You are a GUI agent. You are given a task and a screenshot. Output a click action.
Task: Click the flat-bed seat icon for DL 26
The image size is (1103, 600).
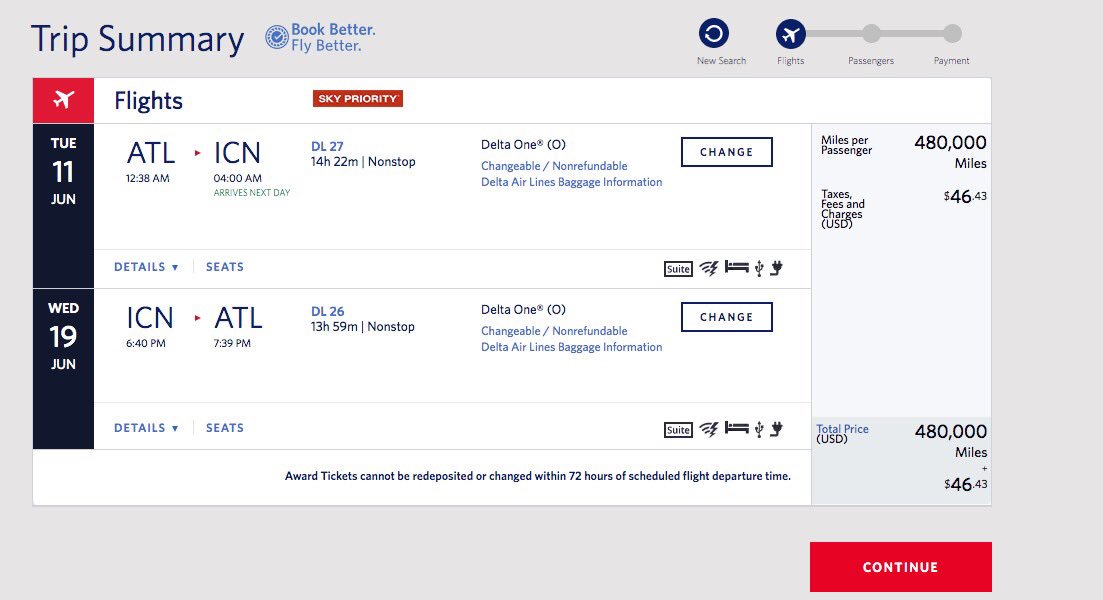click(737, 428)
